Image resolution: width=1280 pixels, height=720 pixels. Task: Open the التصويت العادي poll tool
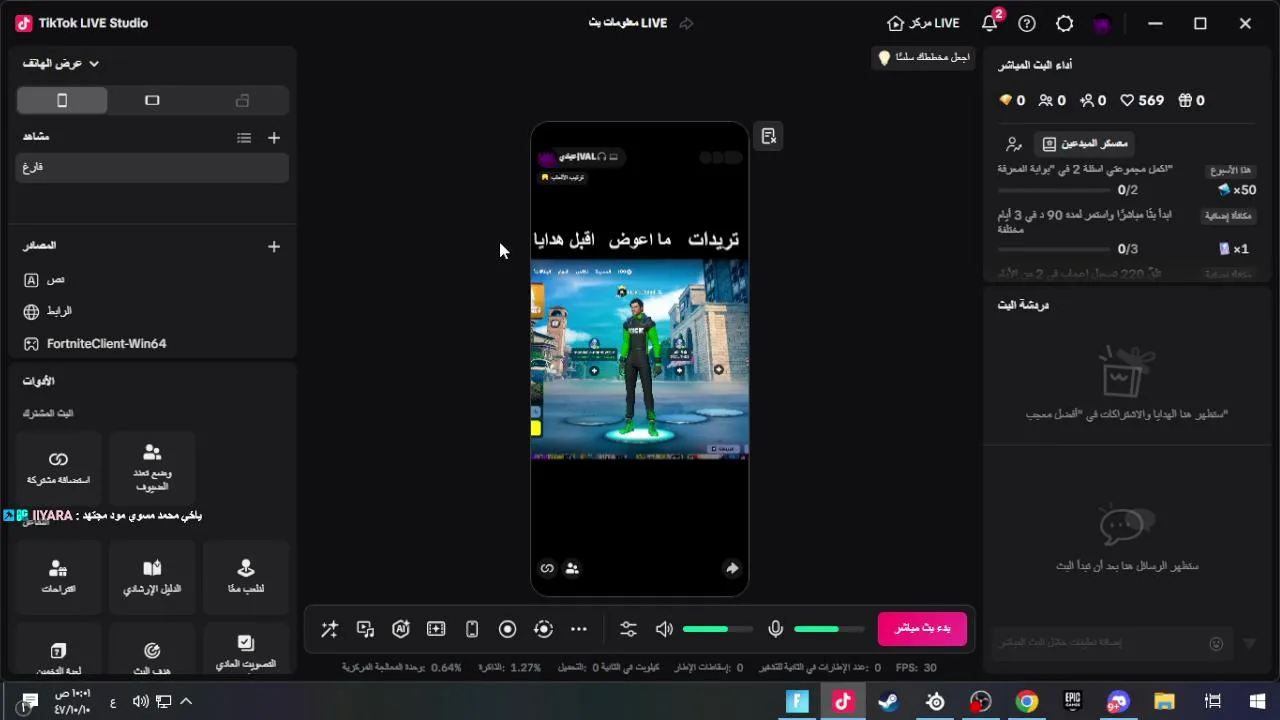pyautogui.click(x=246, y=651)
